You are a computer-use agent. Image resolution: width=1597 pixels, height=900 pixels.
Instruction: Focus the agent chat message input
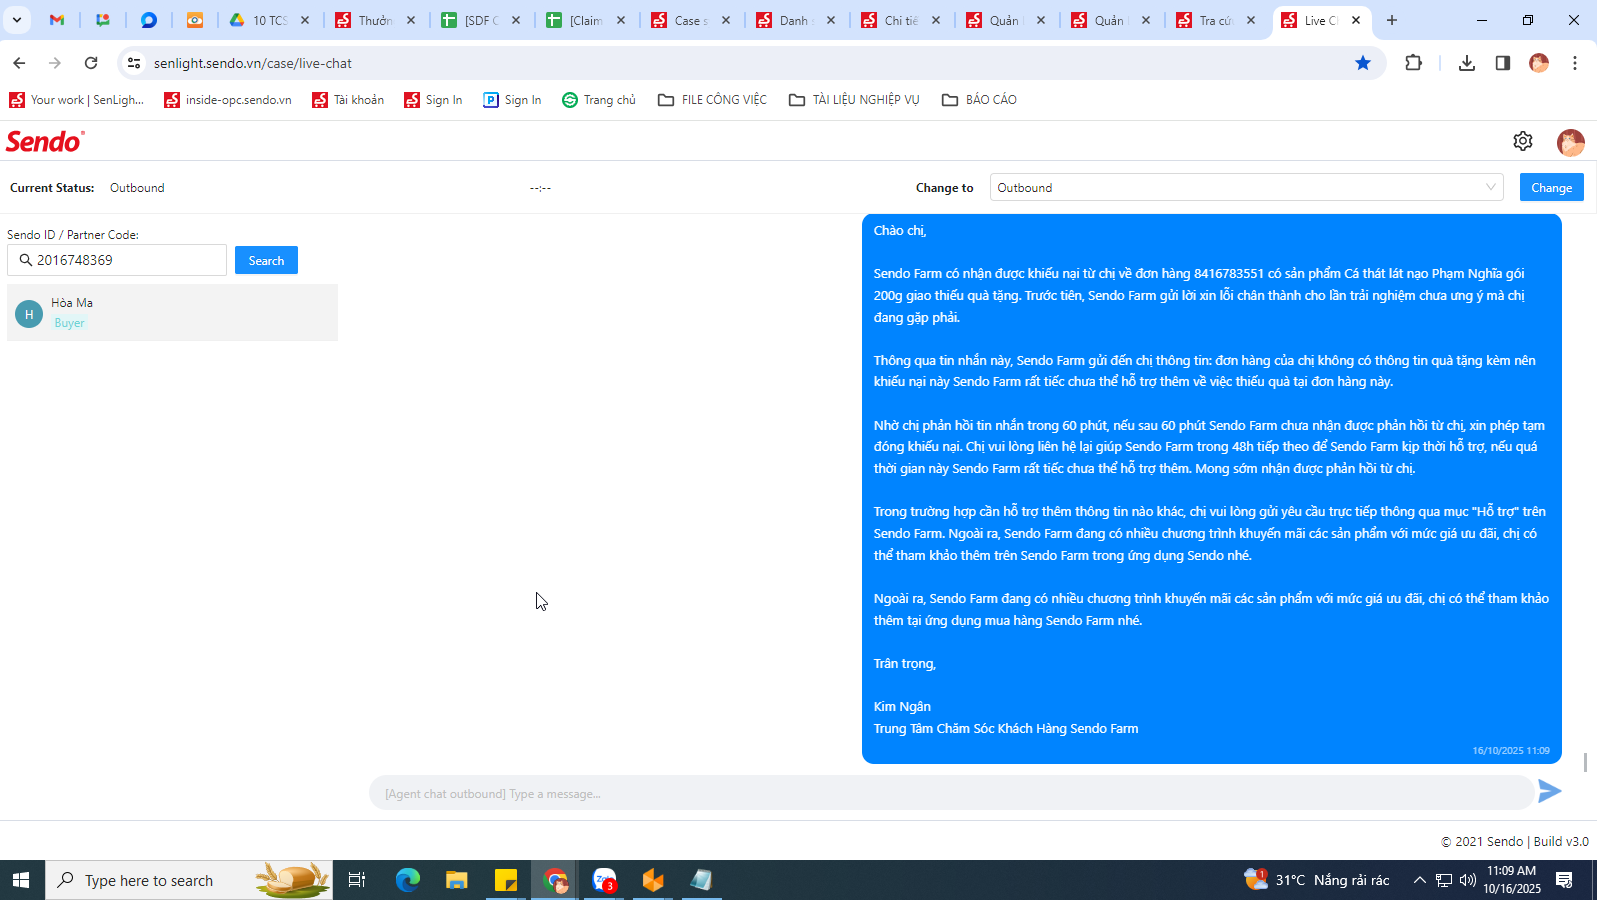click(x=950, y=793)
